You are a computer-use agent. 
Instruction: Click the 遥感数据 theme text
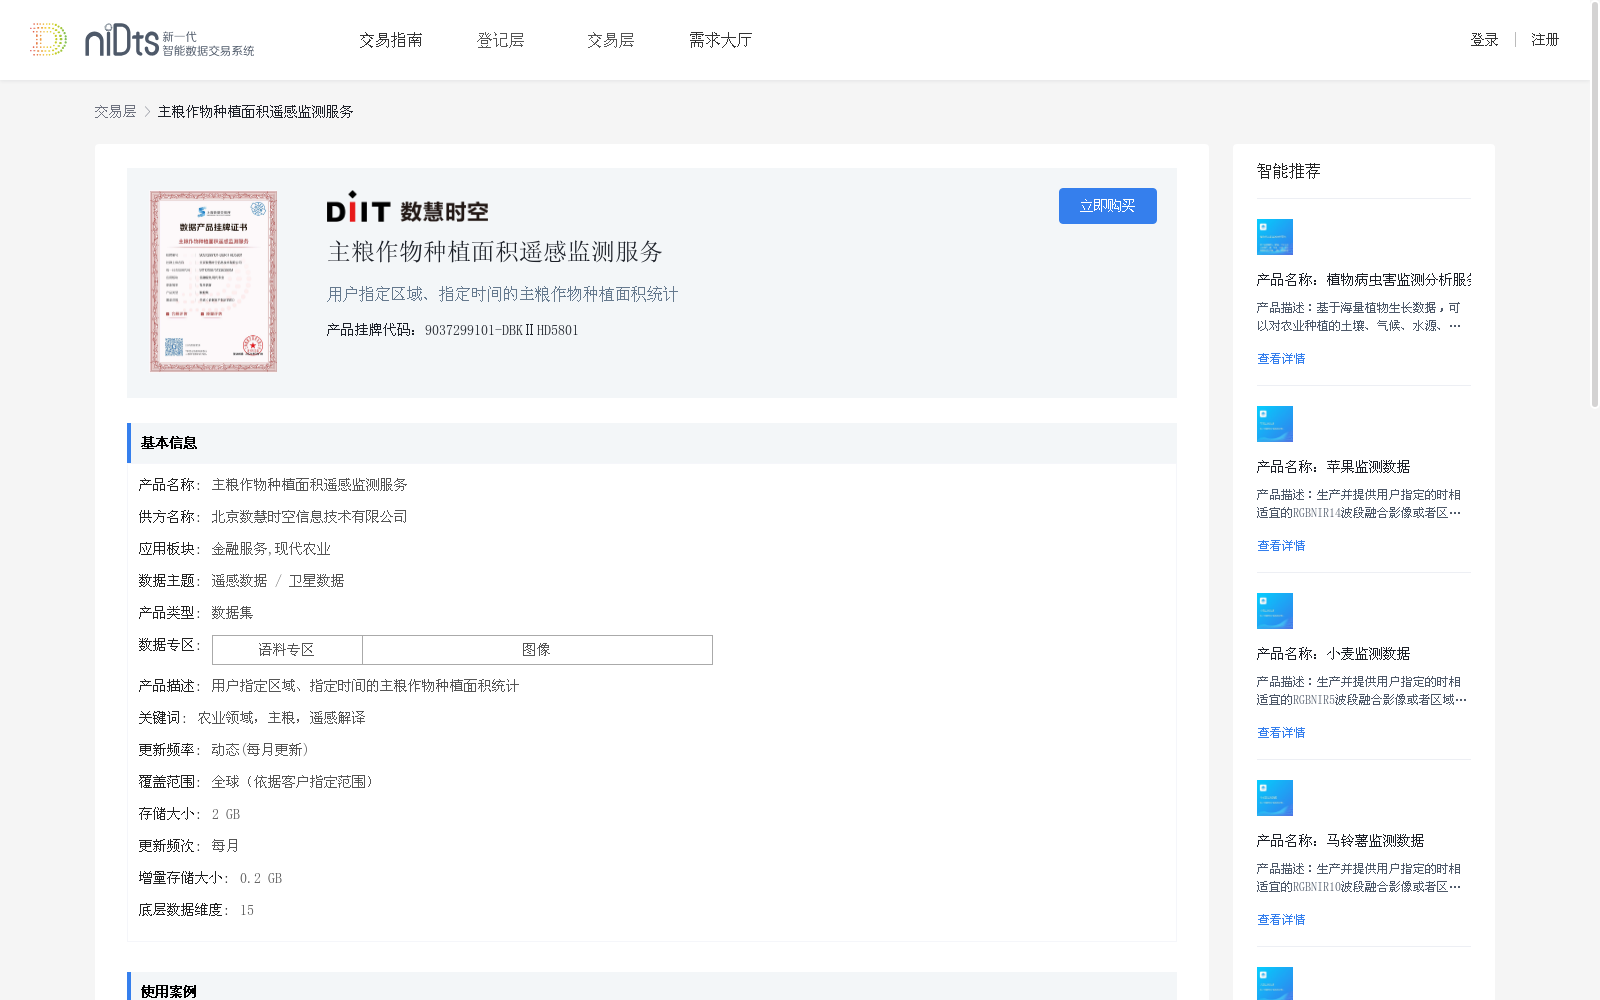click(239, 581)
